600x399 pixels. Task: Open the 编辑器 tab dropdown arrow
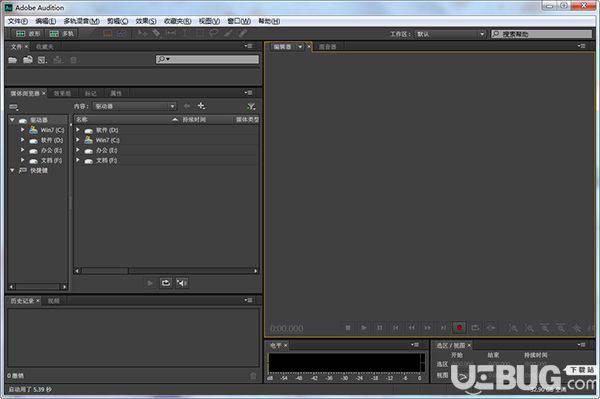click(300, 47)
